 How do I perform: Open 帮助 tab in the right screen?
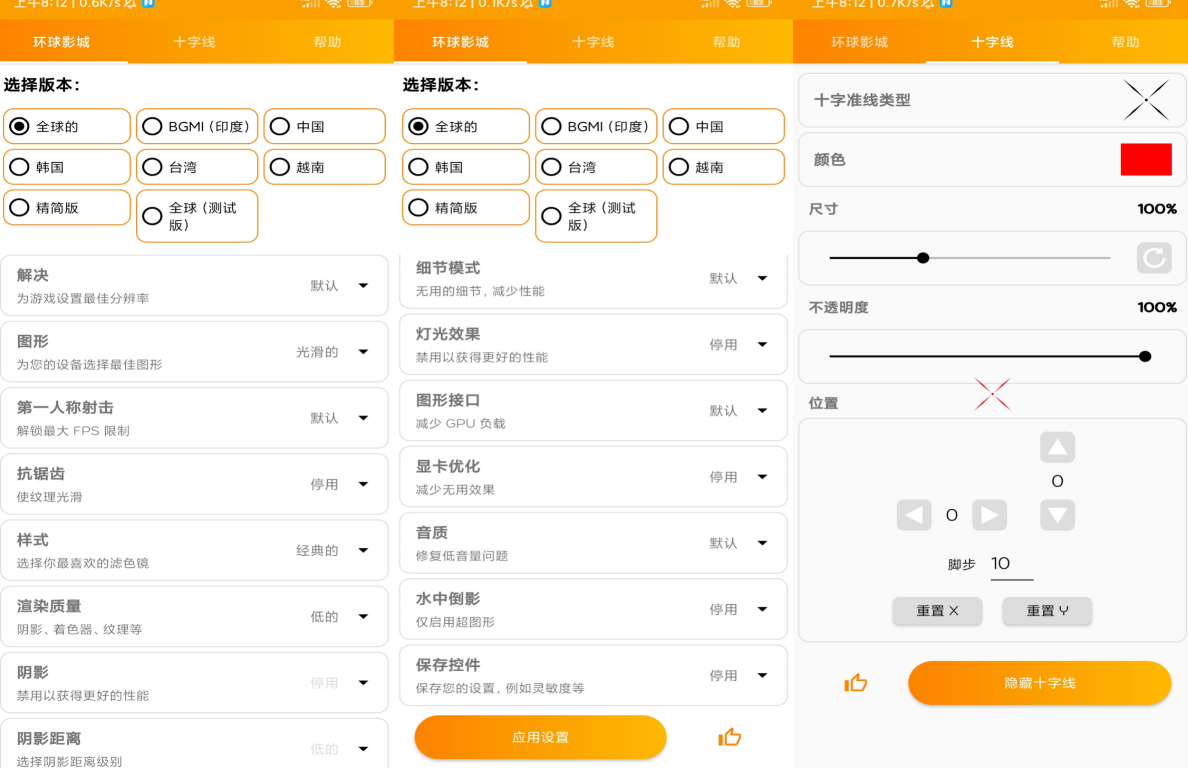[1125, 42]
